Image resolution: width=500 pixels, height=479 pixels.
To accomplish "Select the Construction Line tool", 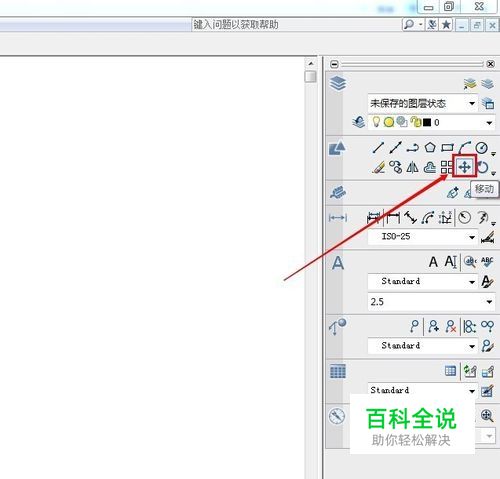I will click(x=395, y=147).
